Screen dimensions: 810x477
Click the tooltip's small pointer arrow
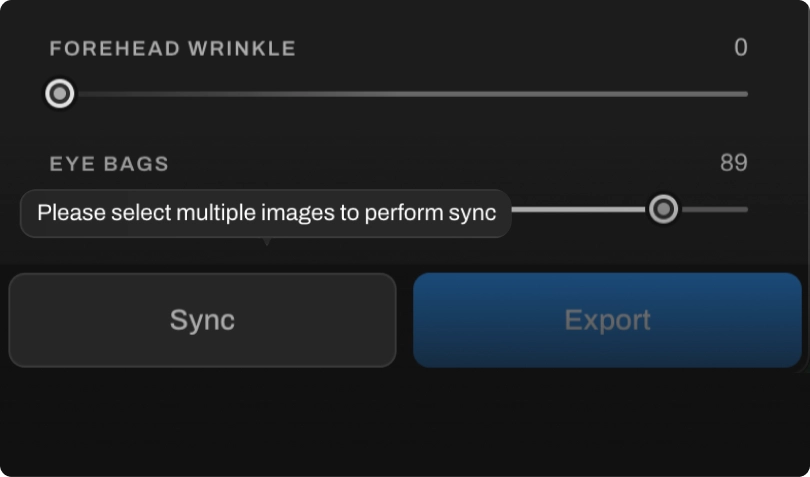tap(266, 241)
